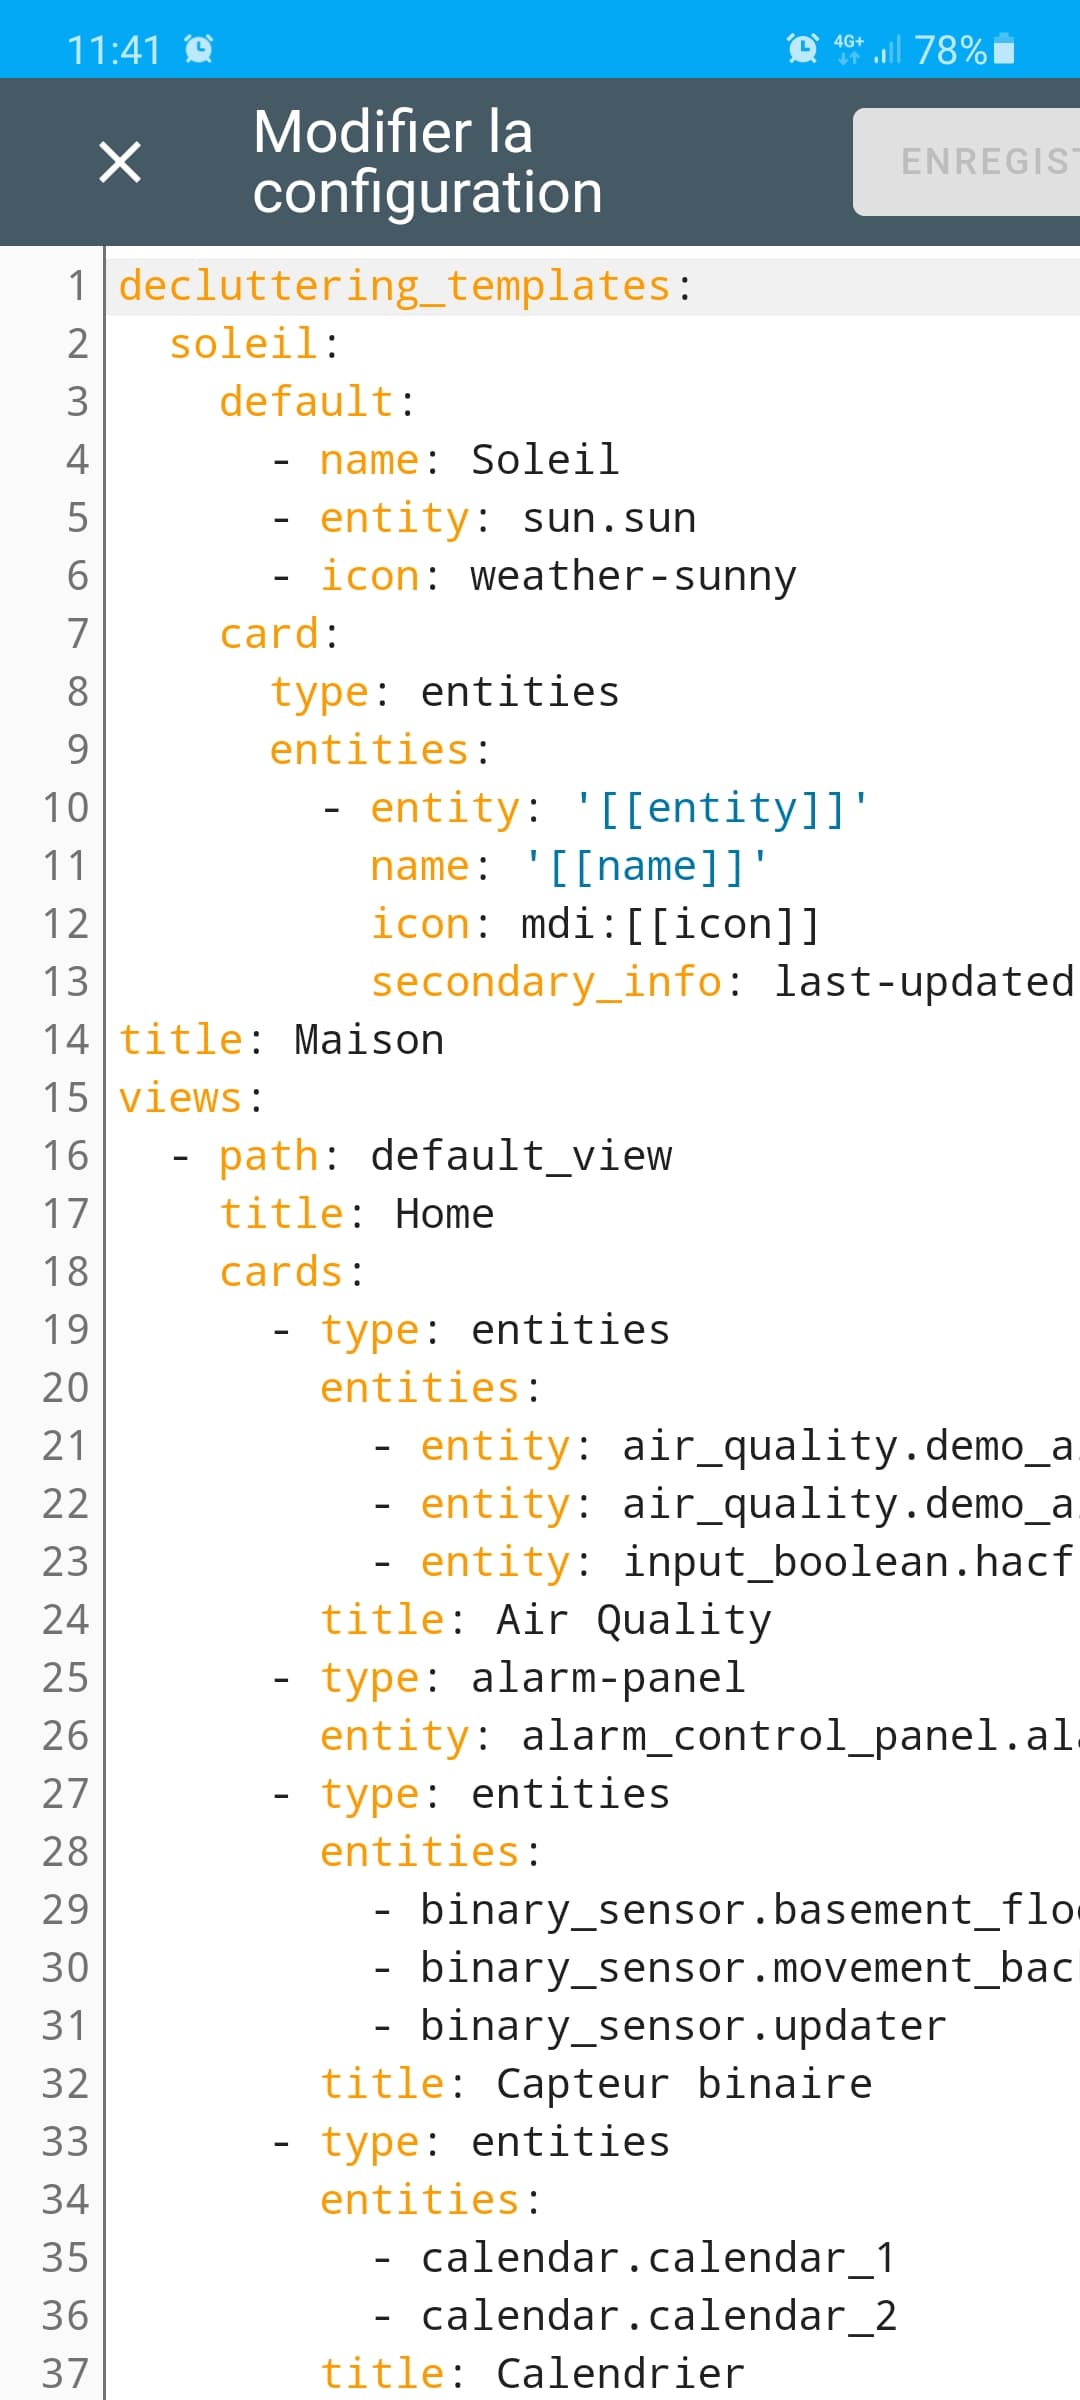Click the '[[entity]]' template placeholder

pyautogui.click(x=720, y=809)
